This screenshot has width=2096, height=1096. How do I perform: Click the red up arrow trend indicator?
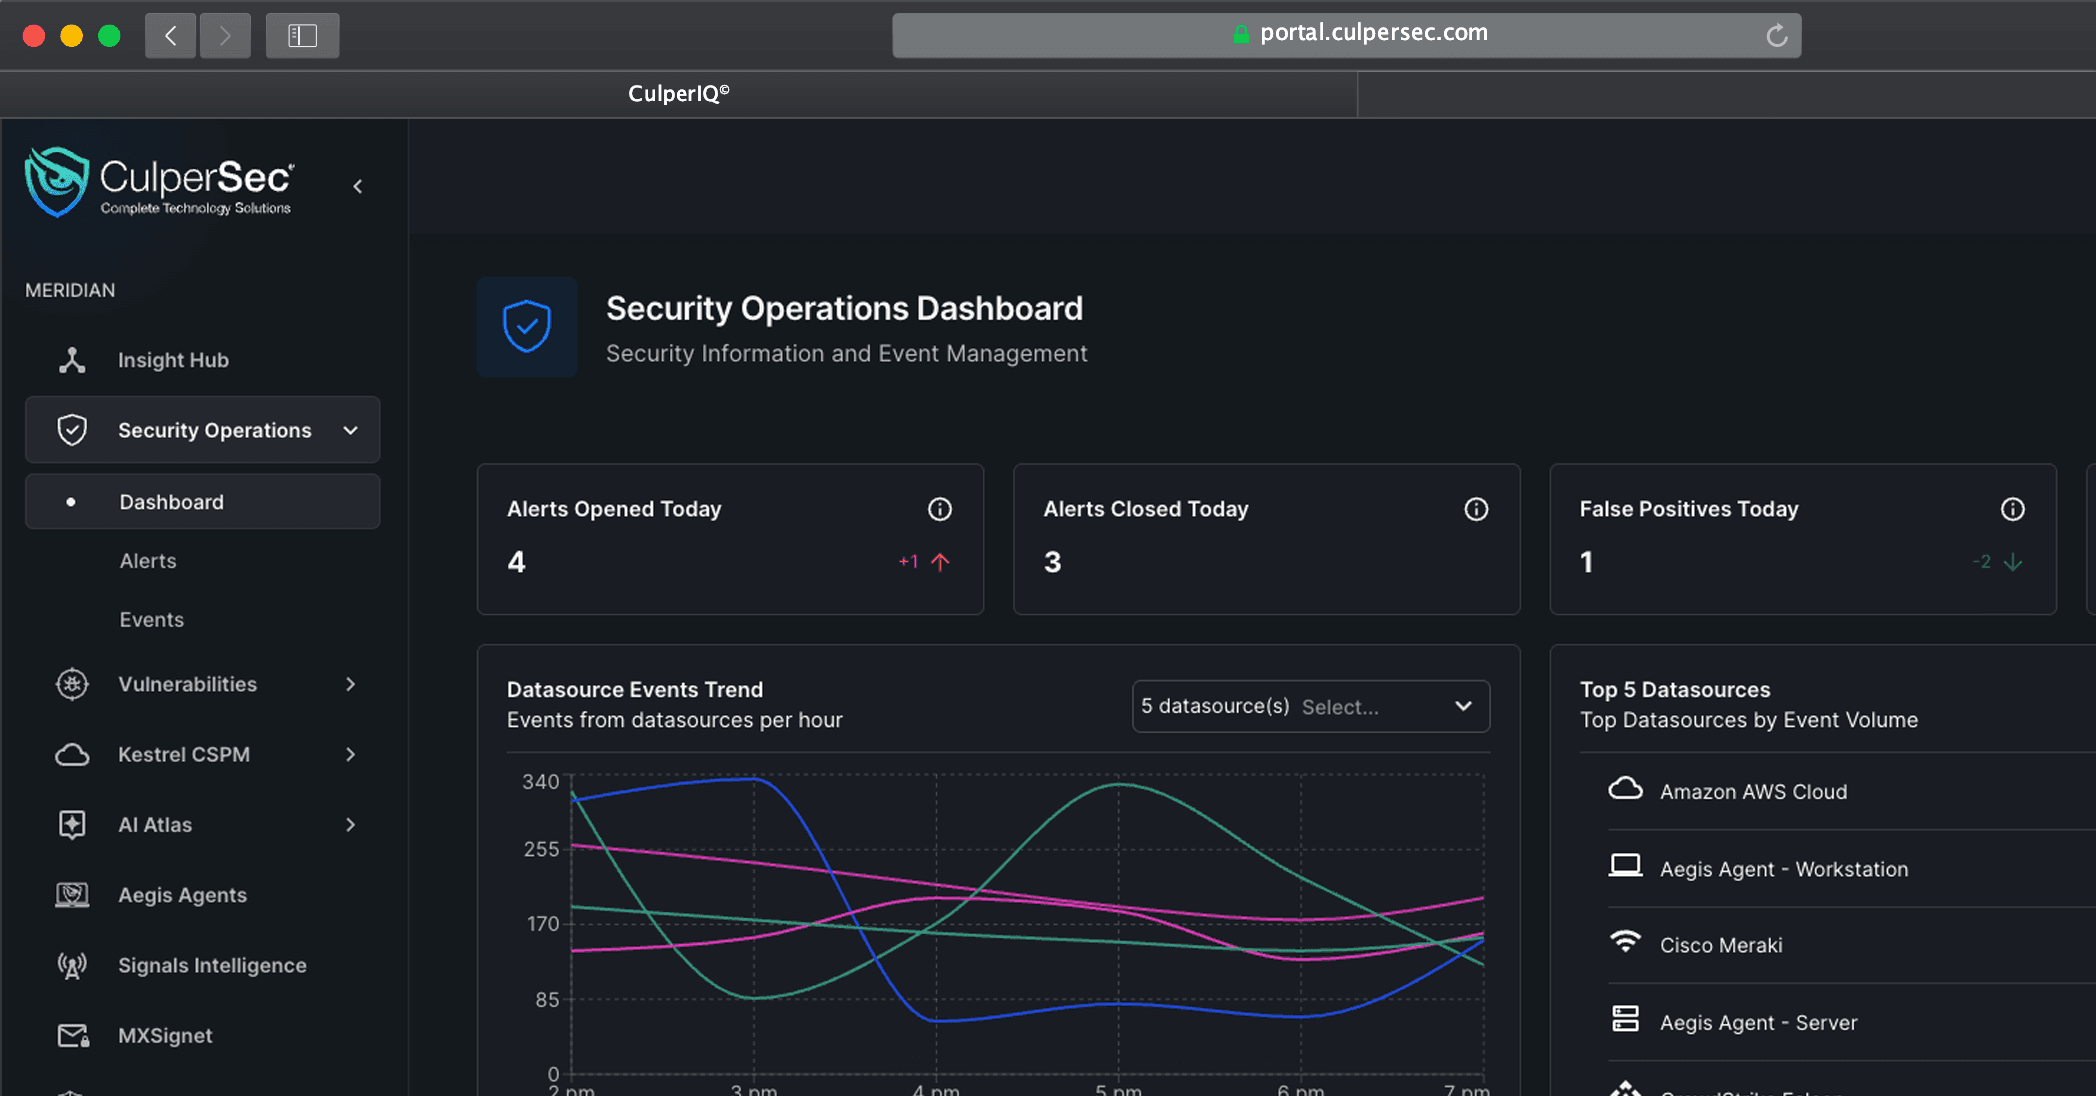[940, 562]
